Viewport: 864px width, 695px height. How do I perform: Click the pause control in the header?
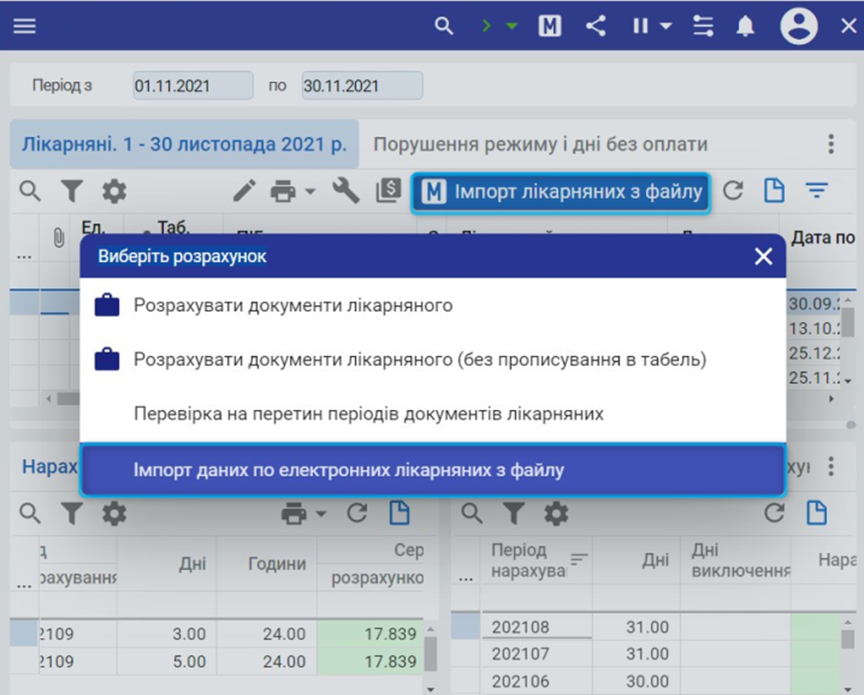[x=641, y=26]
